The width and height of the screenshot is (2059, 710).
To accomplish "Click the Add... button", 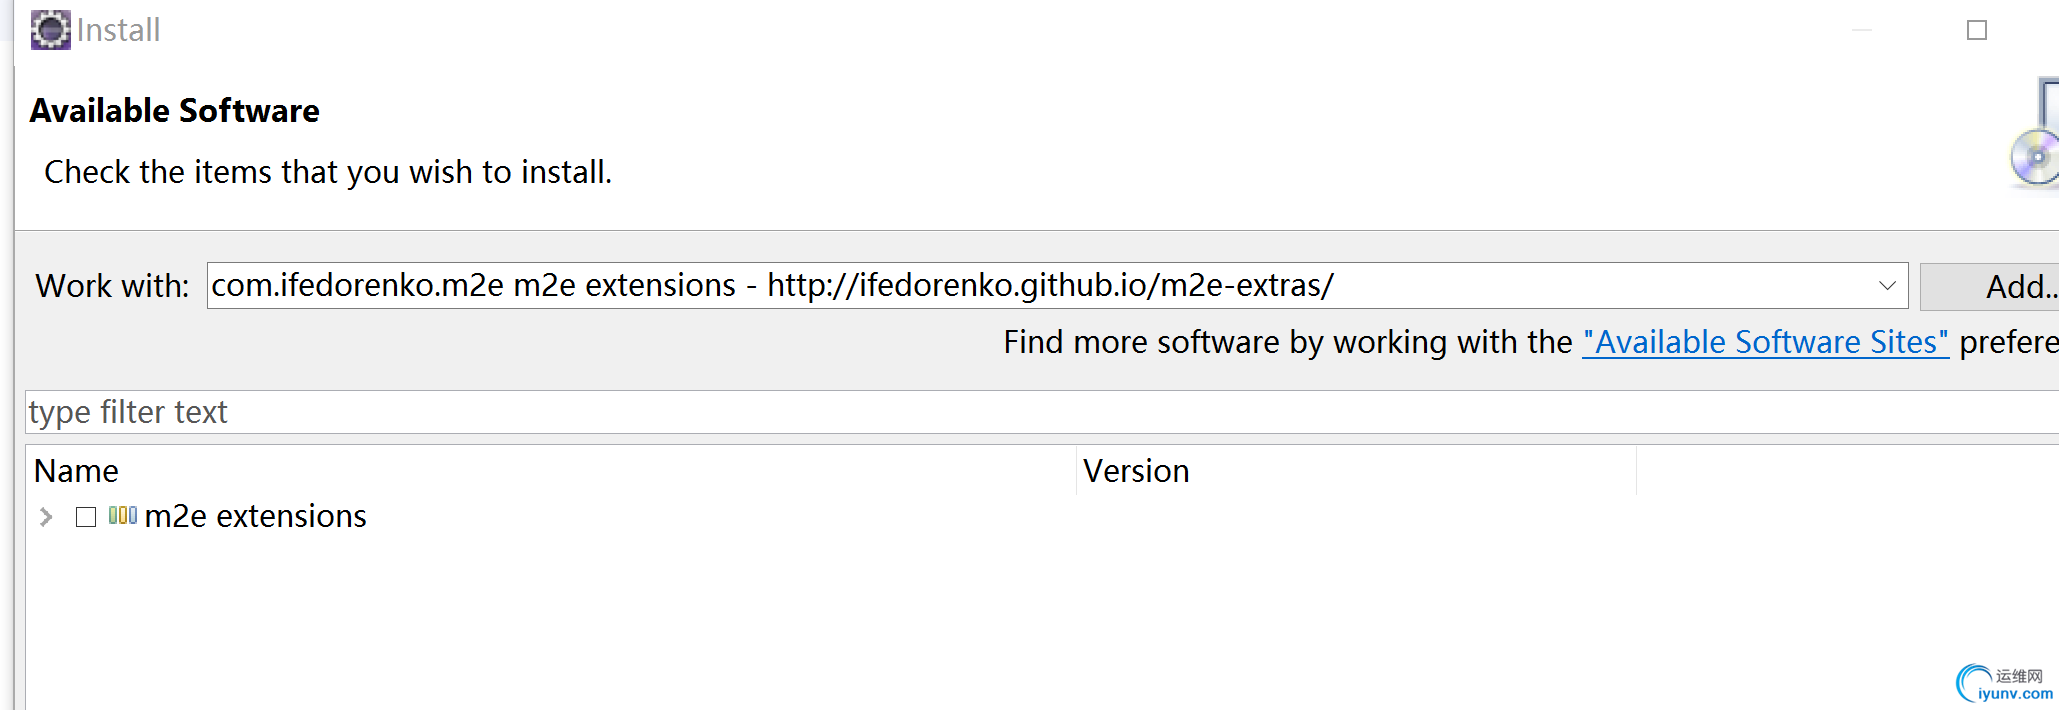I will (x=1990, y=287).
